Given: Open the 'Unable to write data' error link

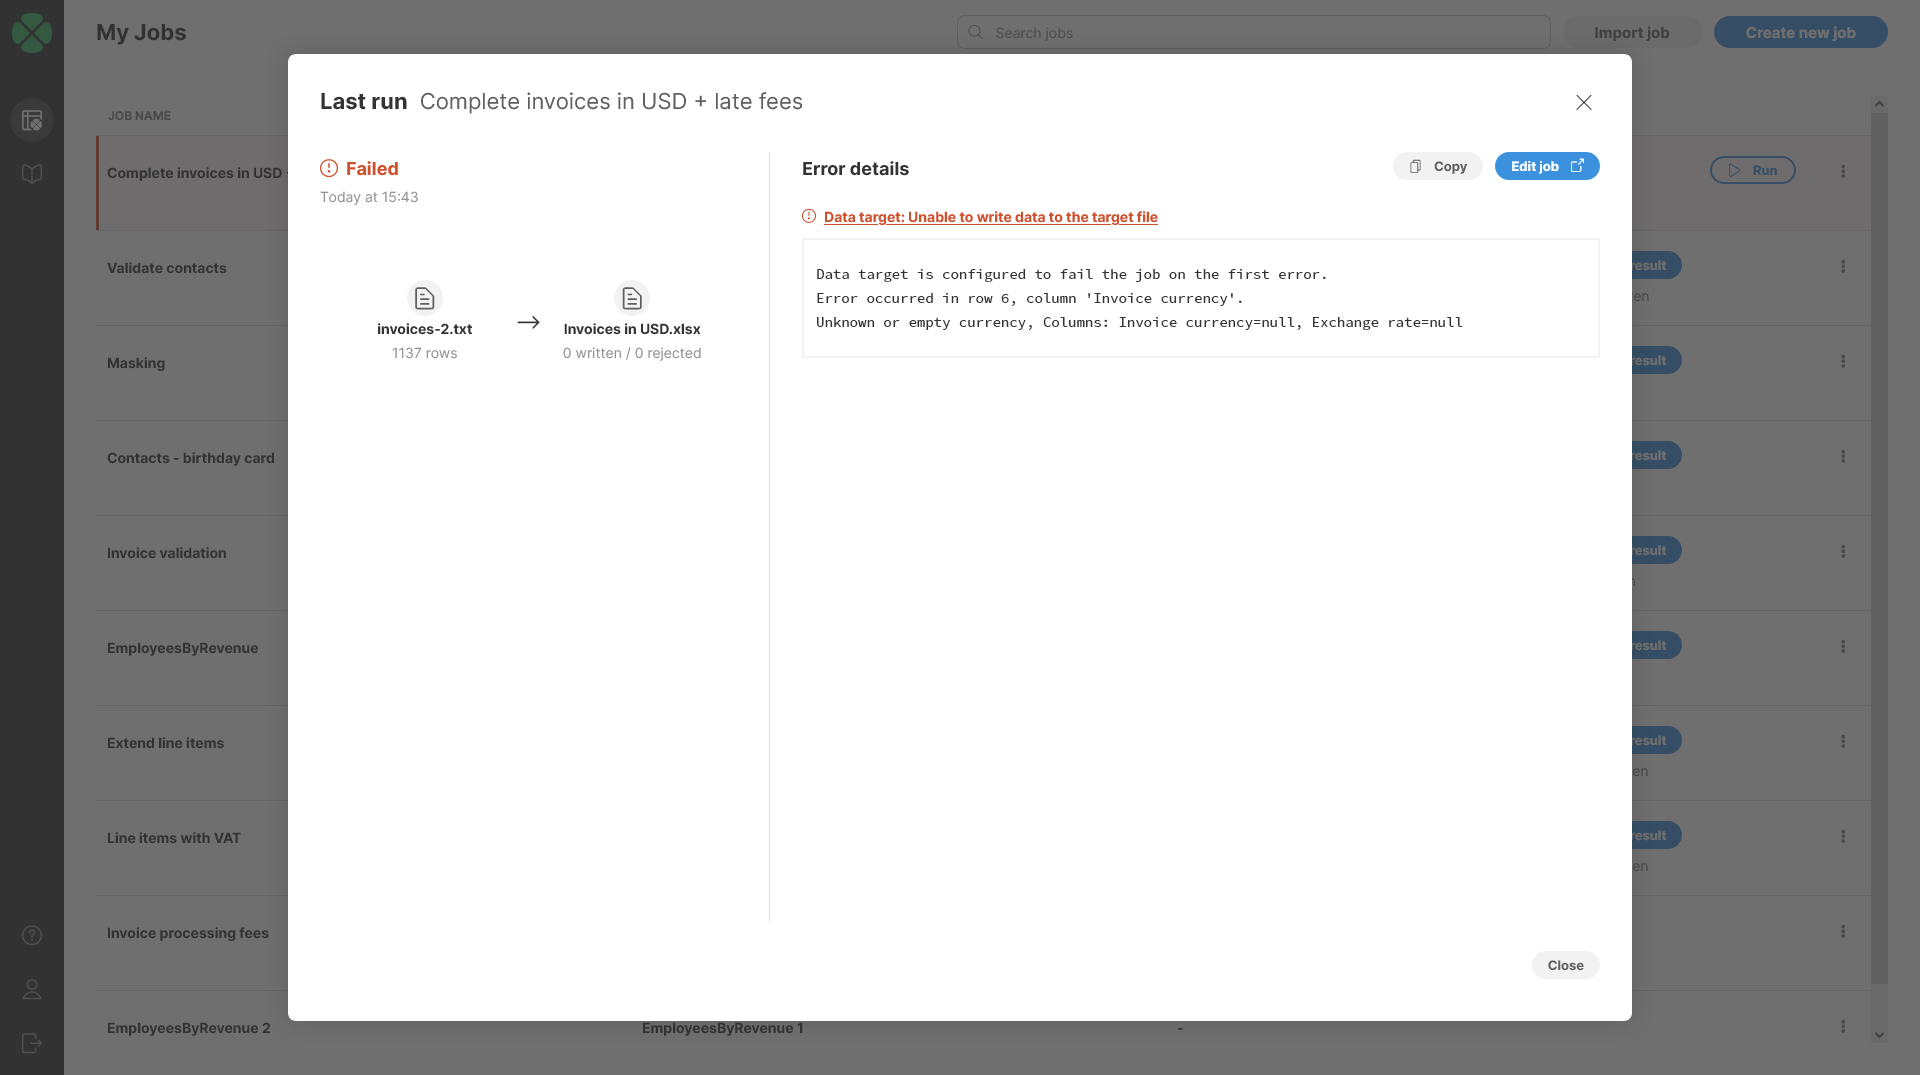Looking at the screenshot, I should pyautogui.click(x=990, y=217).
